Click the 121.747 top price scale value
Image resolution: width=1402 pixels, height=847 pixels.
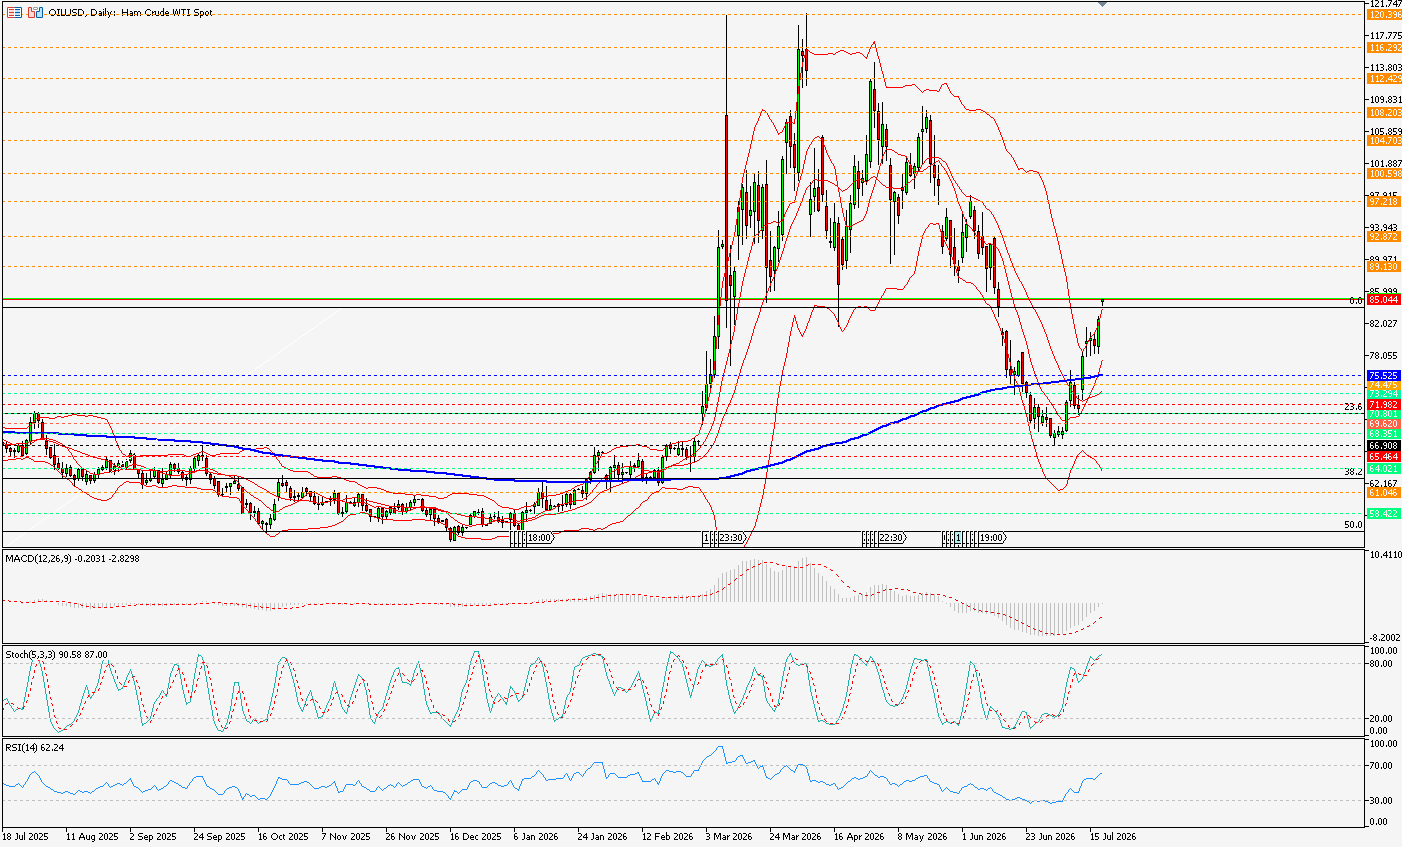[x=1384, y=4]
